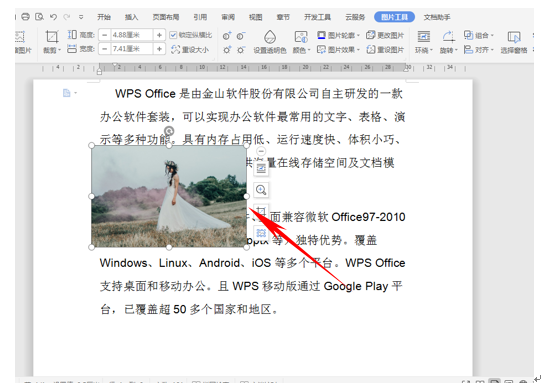The width and height of the screenshot is (553, 389).
Task: Click the decrease contrast icon
Action: tap(241, 36)
